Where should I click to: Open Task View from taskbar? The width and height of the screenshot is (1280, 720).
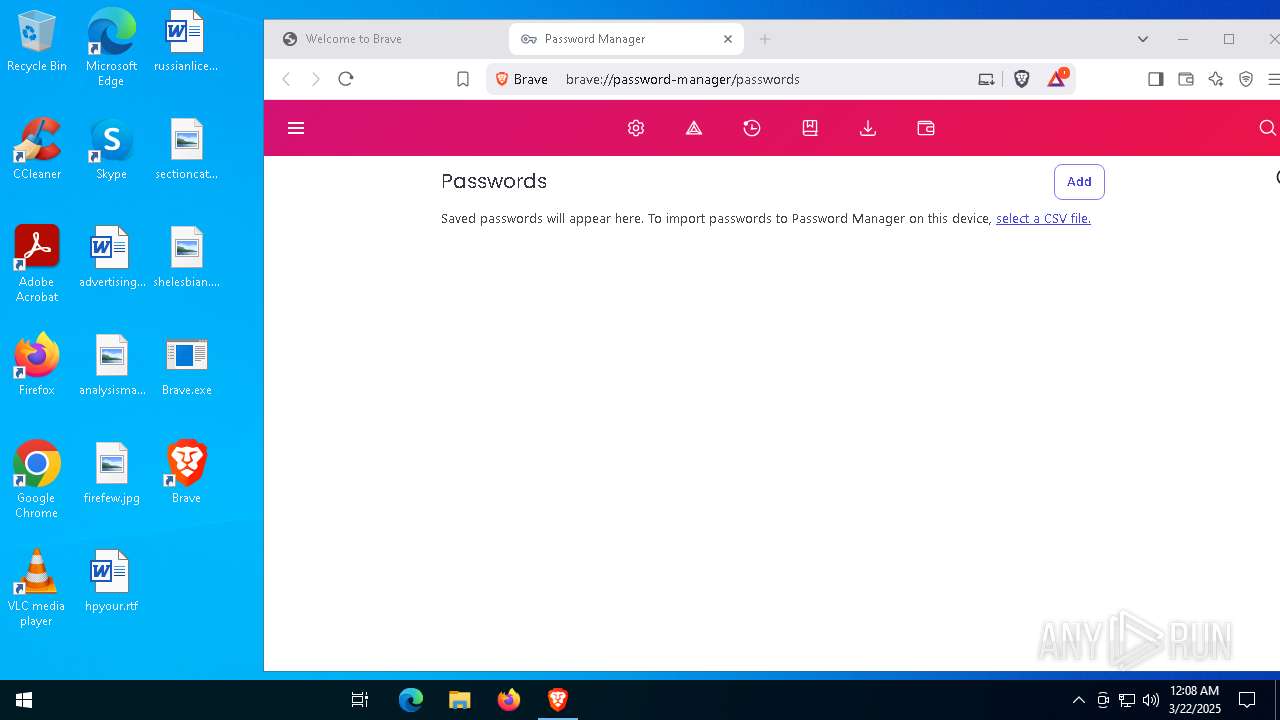(360, 700)
